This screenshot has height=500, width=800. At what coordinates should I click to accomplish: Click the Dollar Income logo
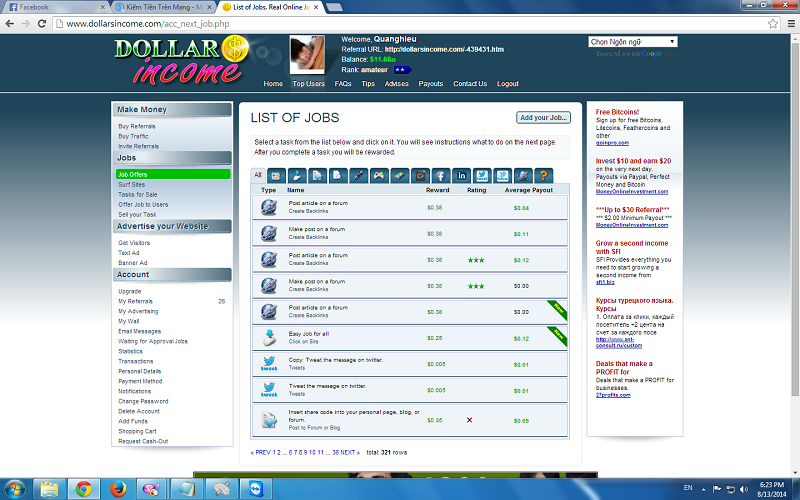[x=181, y=60]
